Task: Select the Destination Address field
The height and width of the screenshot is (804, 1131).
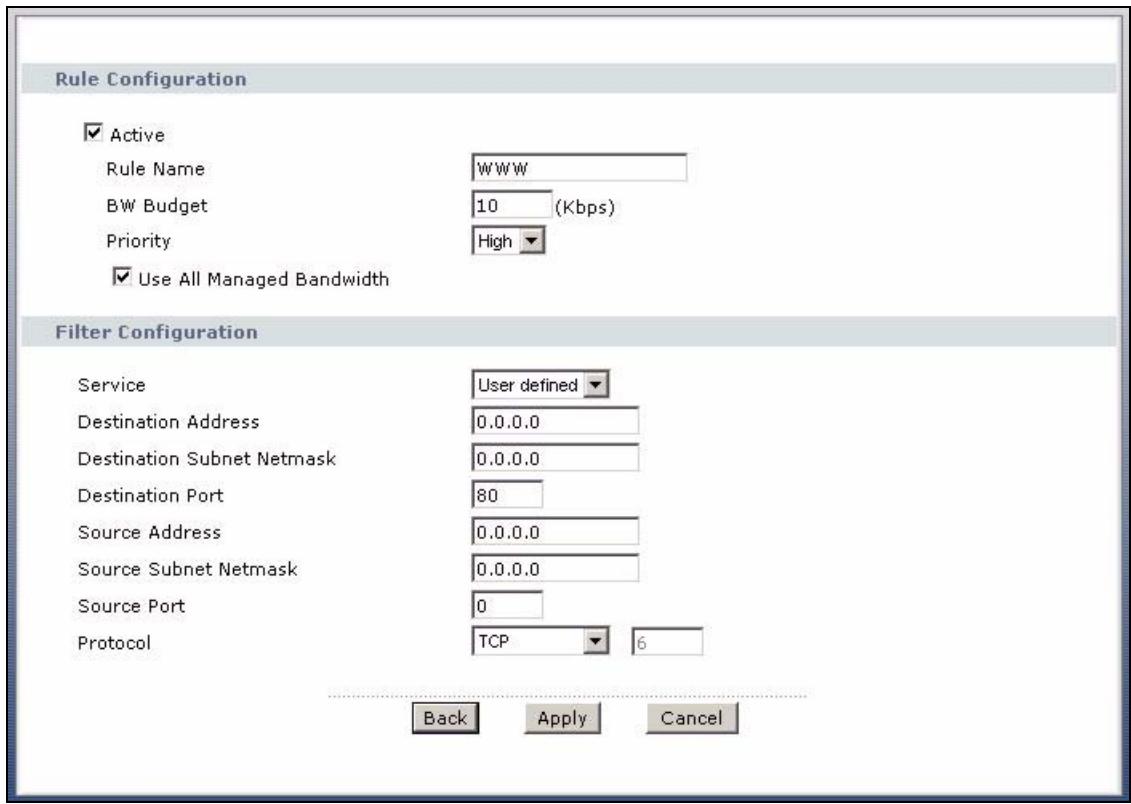Action: 553,421
